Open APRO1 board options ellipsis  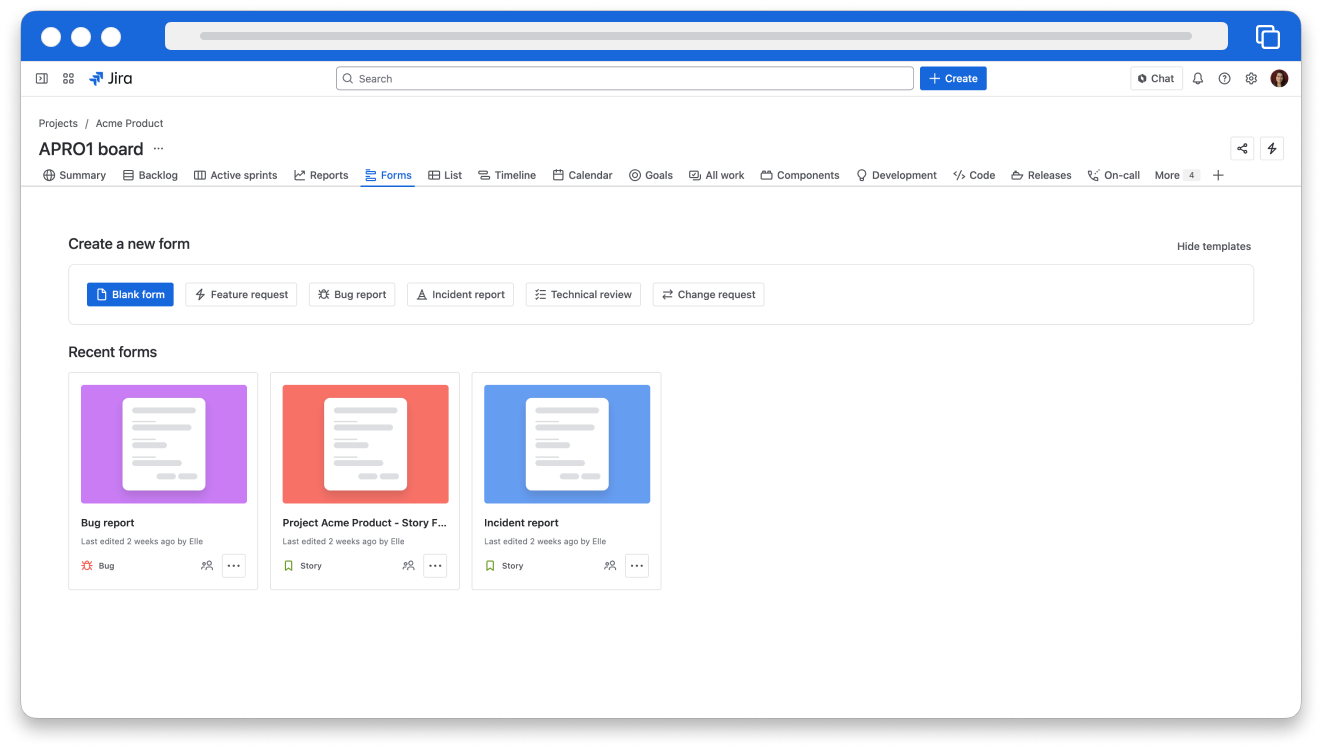(x=158, y=149)
